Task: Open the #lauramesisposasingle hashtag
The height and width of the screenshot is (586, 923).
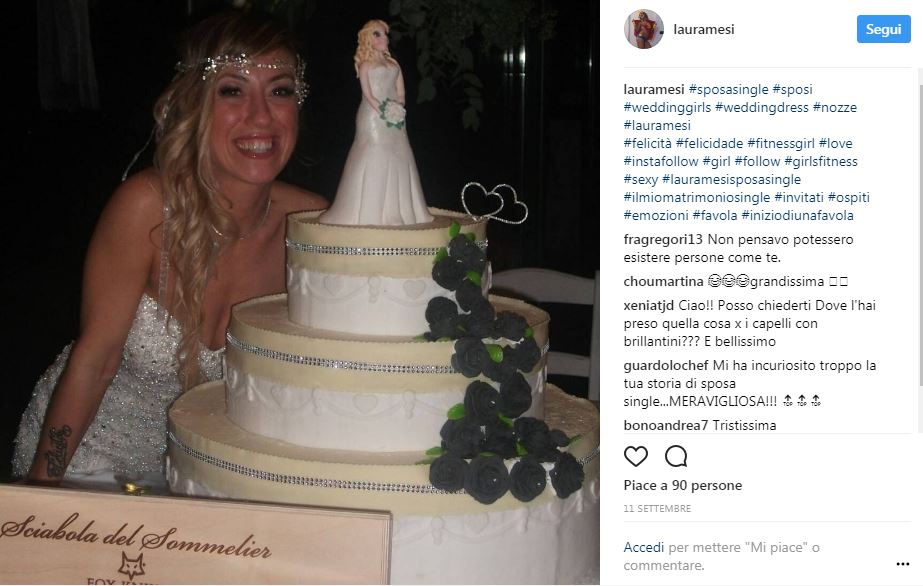Action: pos(731,179)
